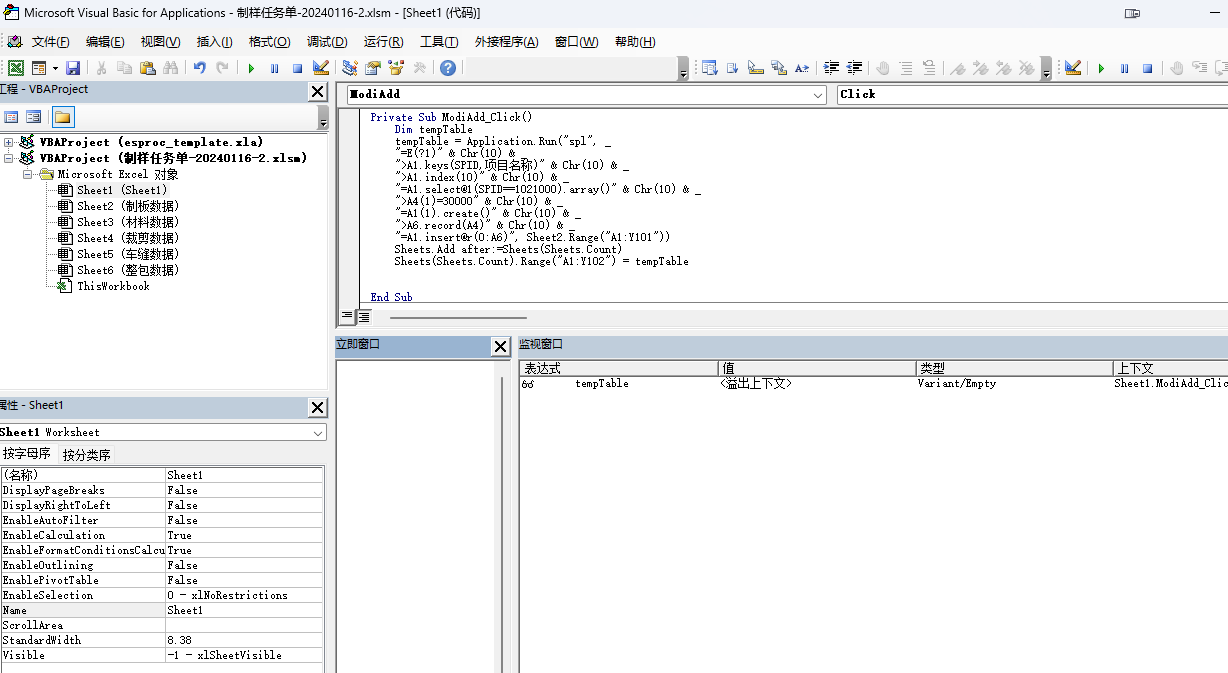Image resolution: width=1228 pixels, height=673 pixels.
Task: Open the Object Browser icon
Action: (396, 68)
